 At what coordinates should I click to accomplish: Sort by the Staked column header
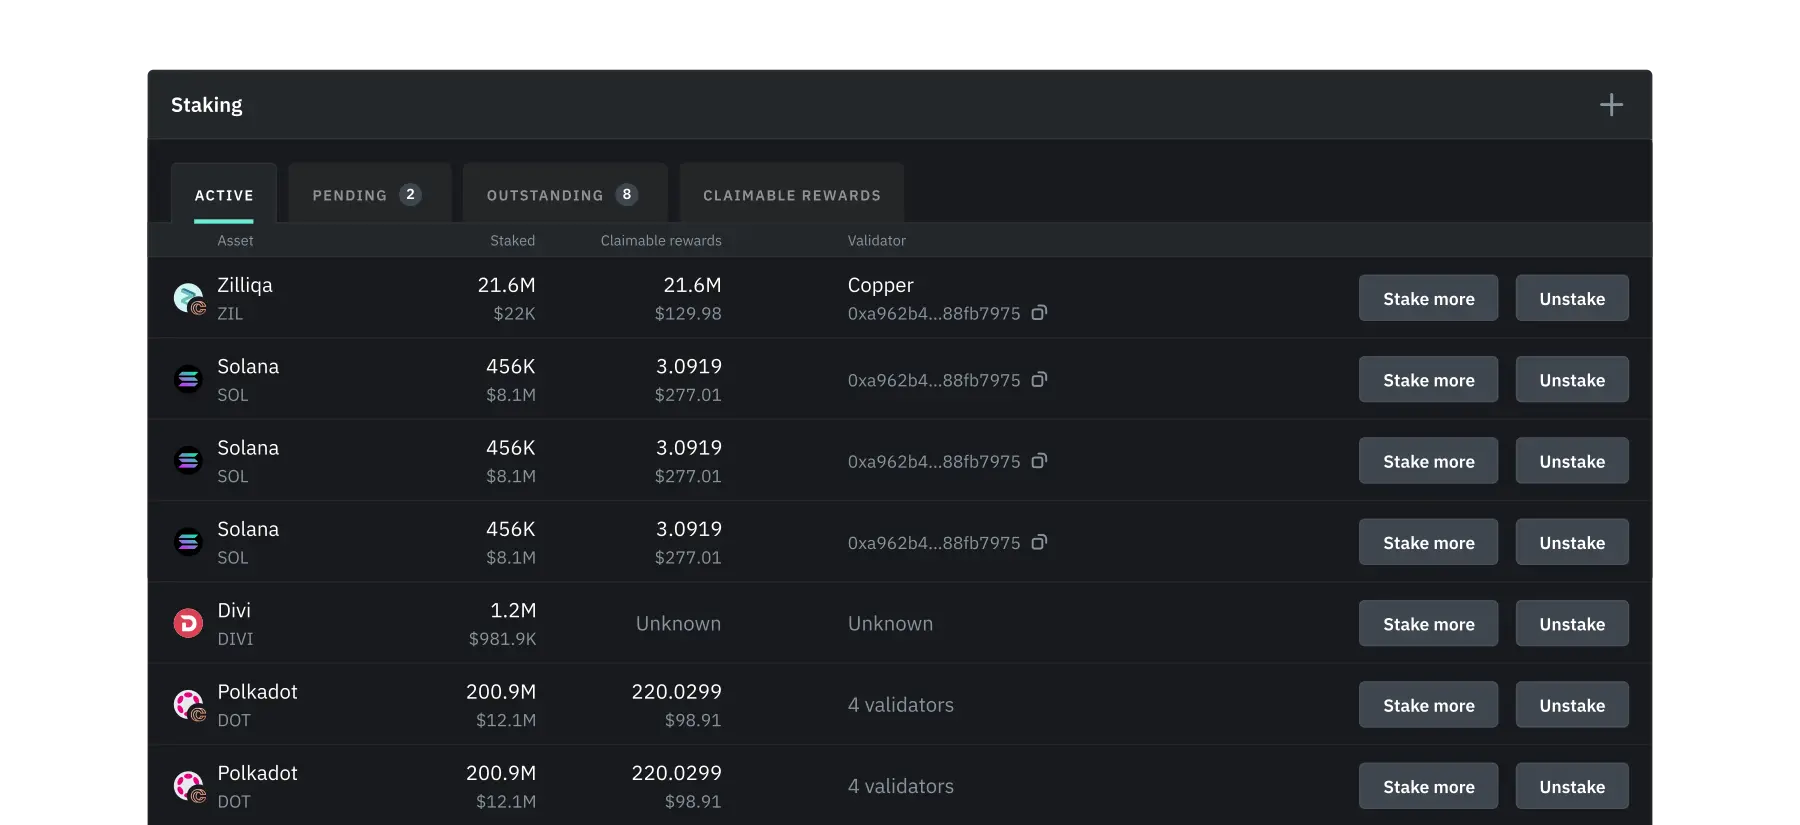[x=512, y=241]
